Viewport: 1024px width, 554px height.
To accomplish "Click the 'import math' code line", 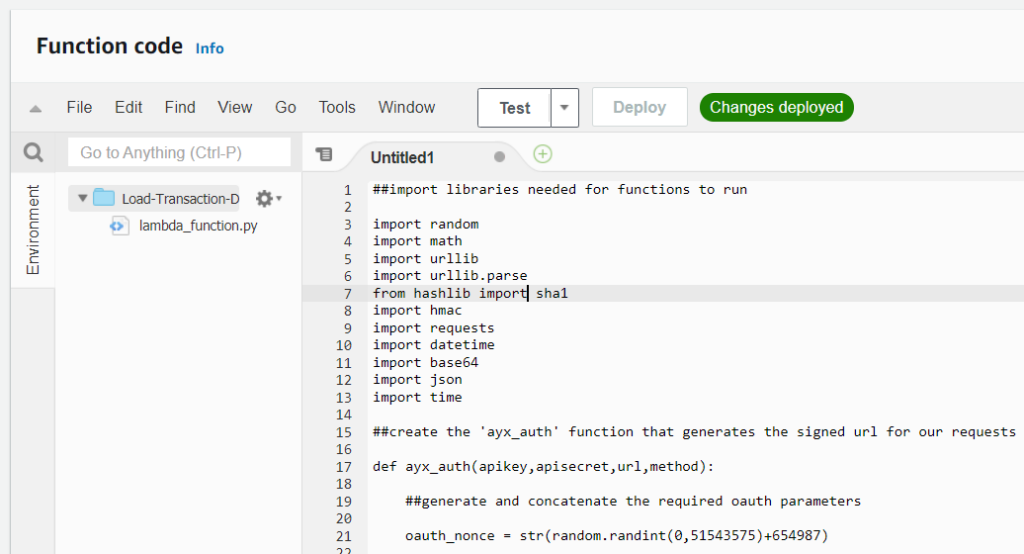I will pyautogui.click(x=417, y=241).
